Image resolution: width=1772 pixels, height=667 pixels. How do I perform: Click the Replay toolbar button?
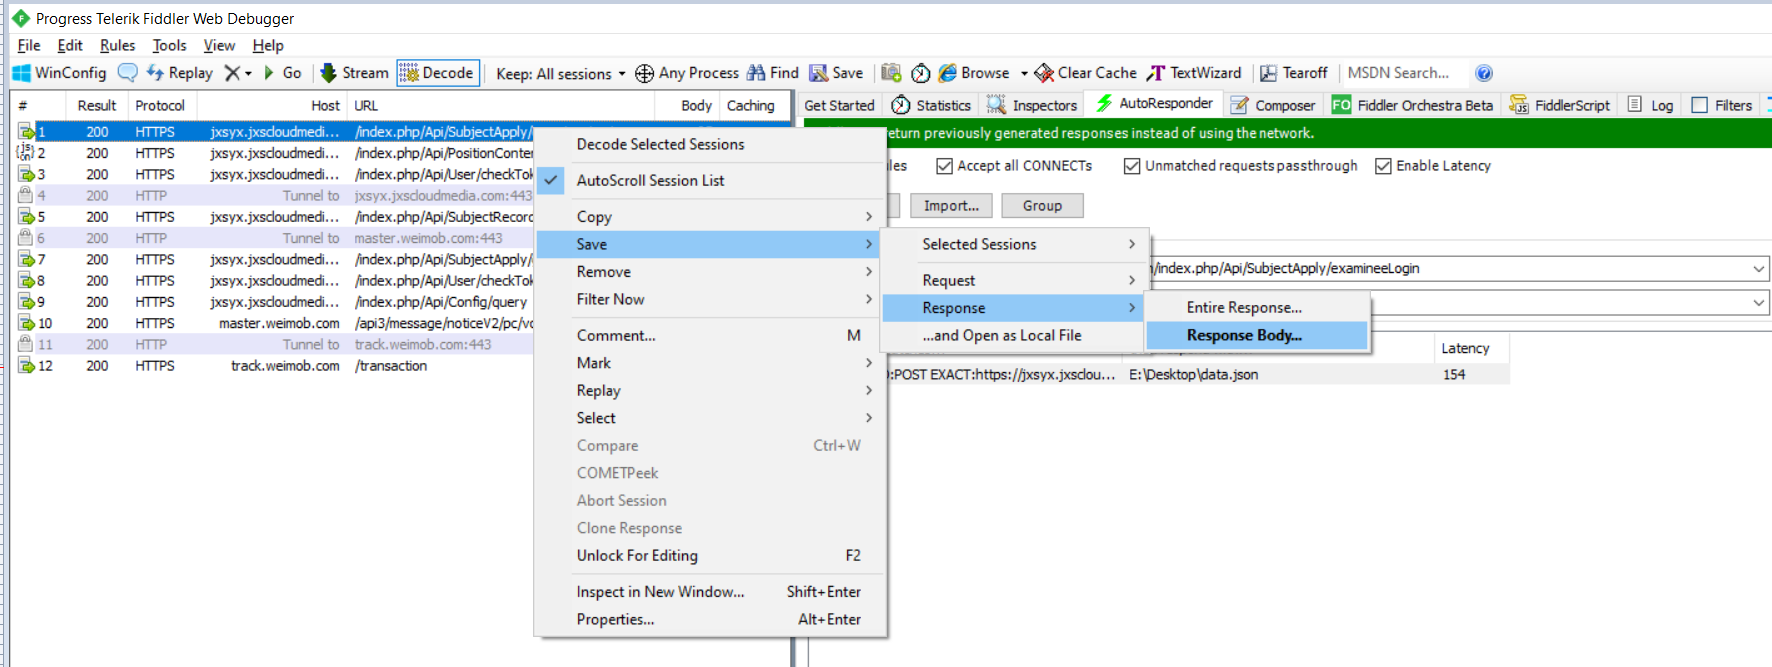coord(179,73)
